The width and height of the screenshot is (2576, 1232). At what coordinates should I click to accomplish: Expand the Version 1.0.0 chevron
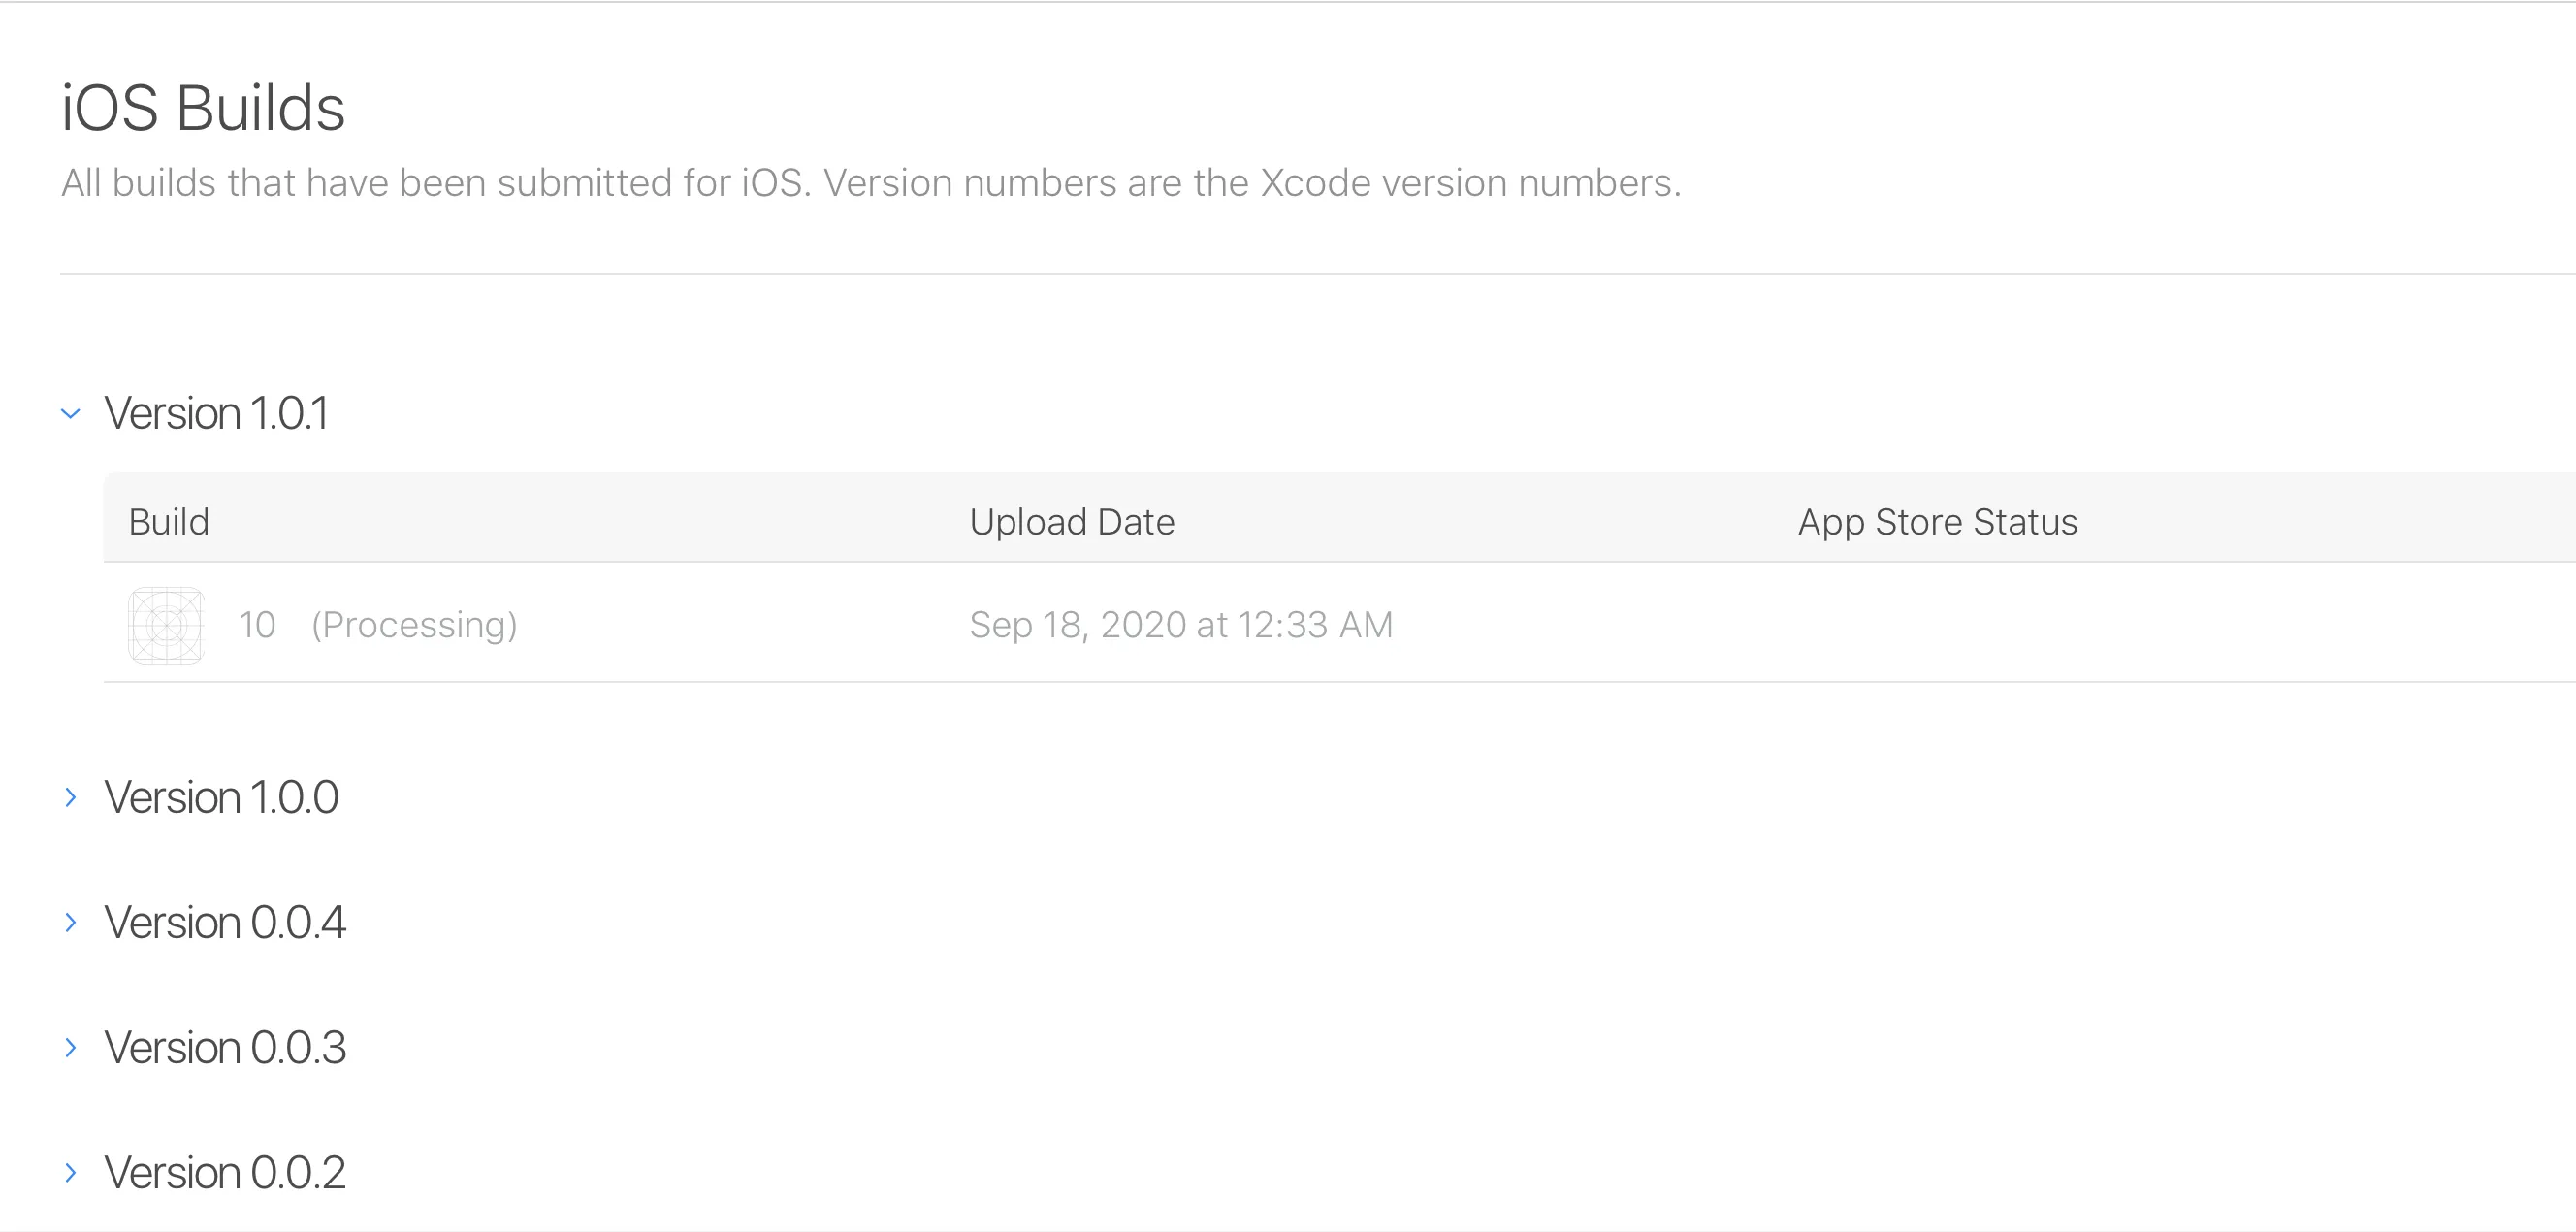pyautogui.click(x=70, y=797)
